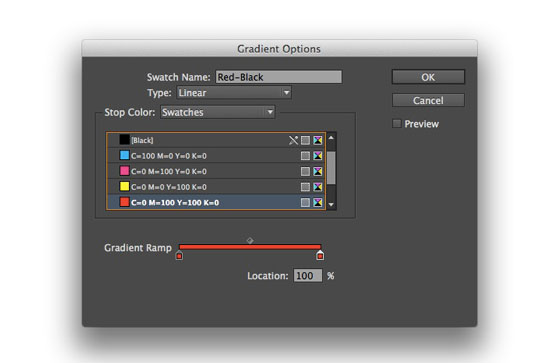The image size is (550, 363).
Task: Click the red gradient ramp bar
Action: [x=250, y=247]
